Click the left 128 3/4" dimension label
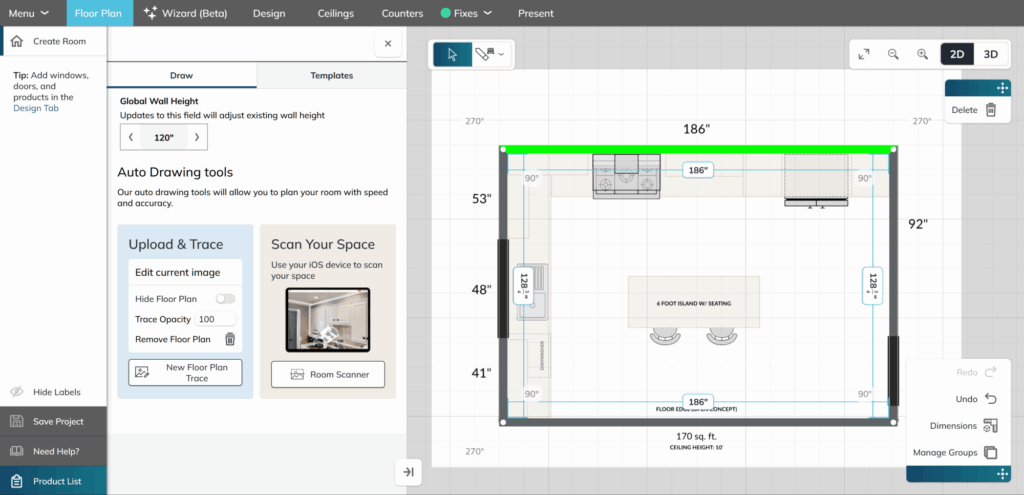Viewport: 1024px width, 495px height. [x=524, y=285]
